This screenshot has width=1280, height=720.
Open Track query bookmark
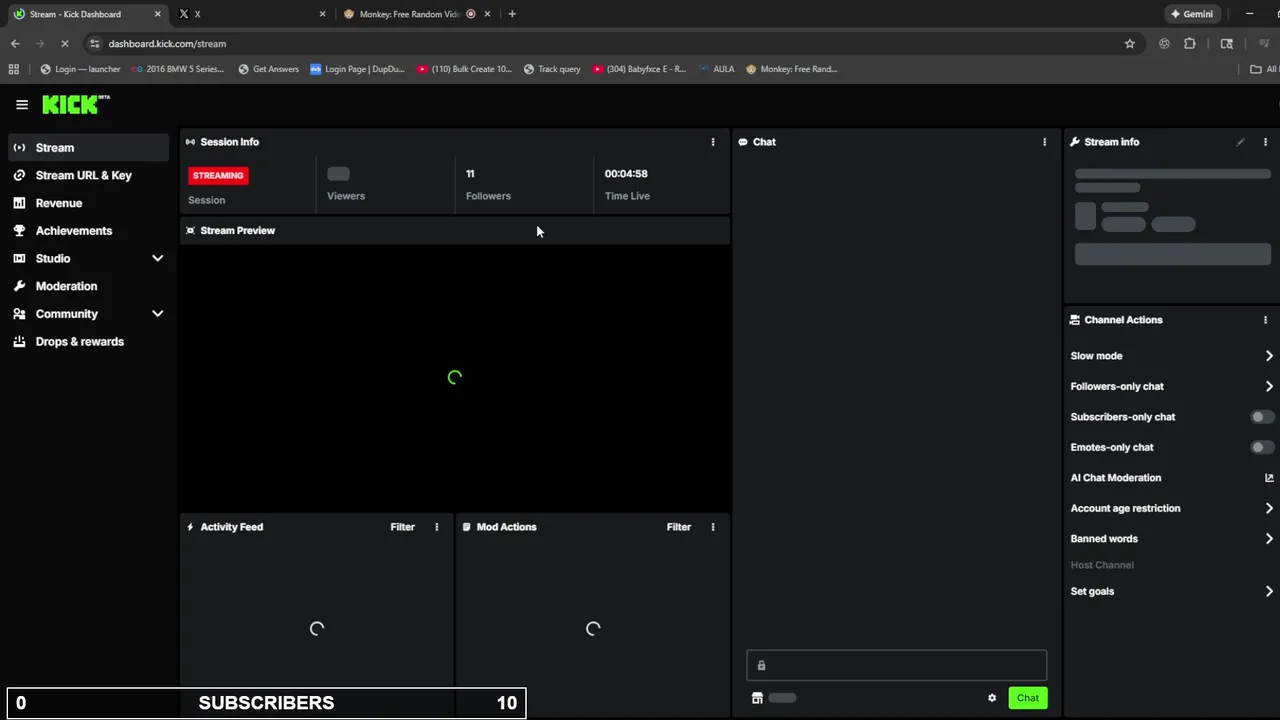coord(552,69)
